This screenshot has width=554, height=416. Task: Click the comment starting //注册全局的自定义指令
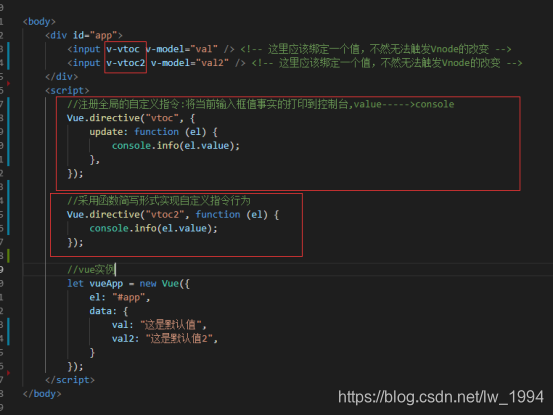[261, 104]
